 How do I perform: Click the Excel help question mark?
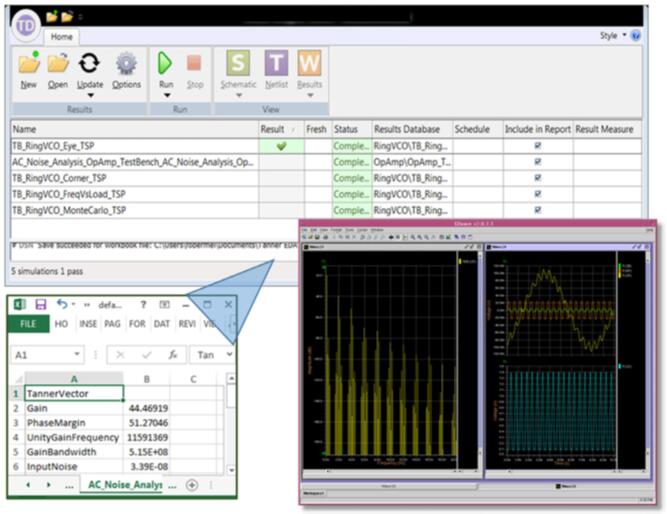point(143,305)
